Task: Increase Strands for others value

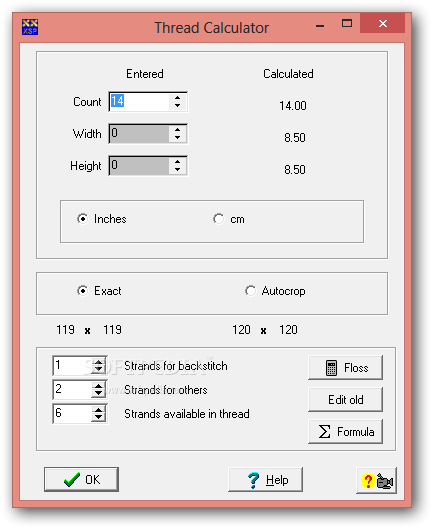Action: pyautogui.click(x=98, y=386)
